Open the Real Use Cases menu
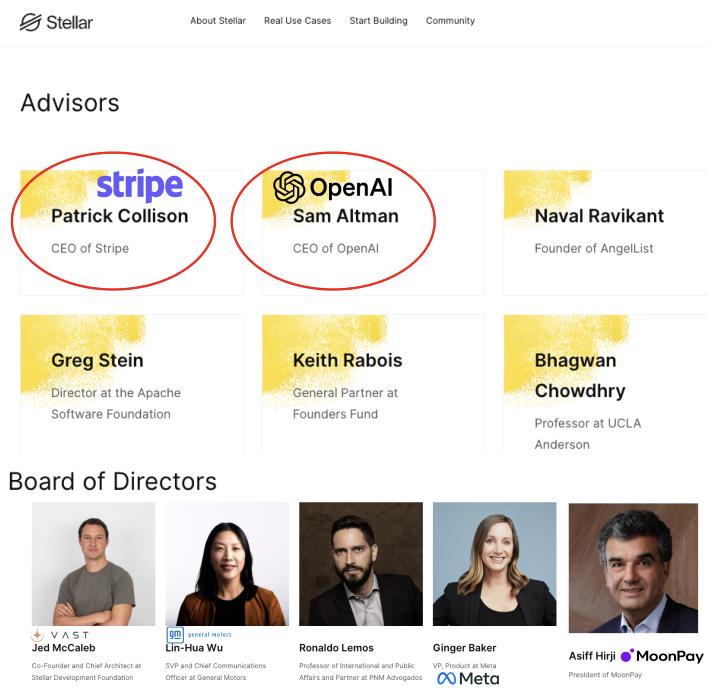The height and width of the screenshot is (688, 708). [x=298, y=21]
